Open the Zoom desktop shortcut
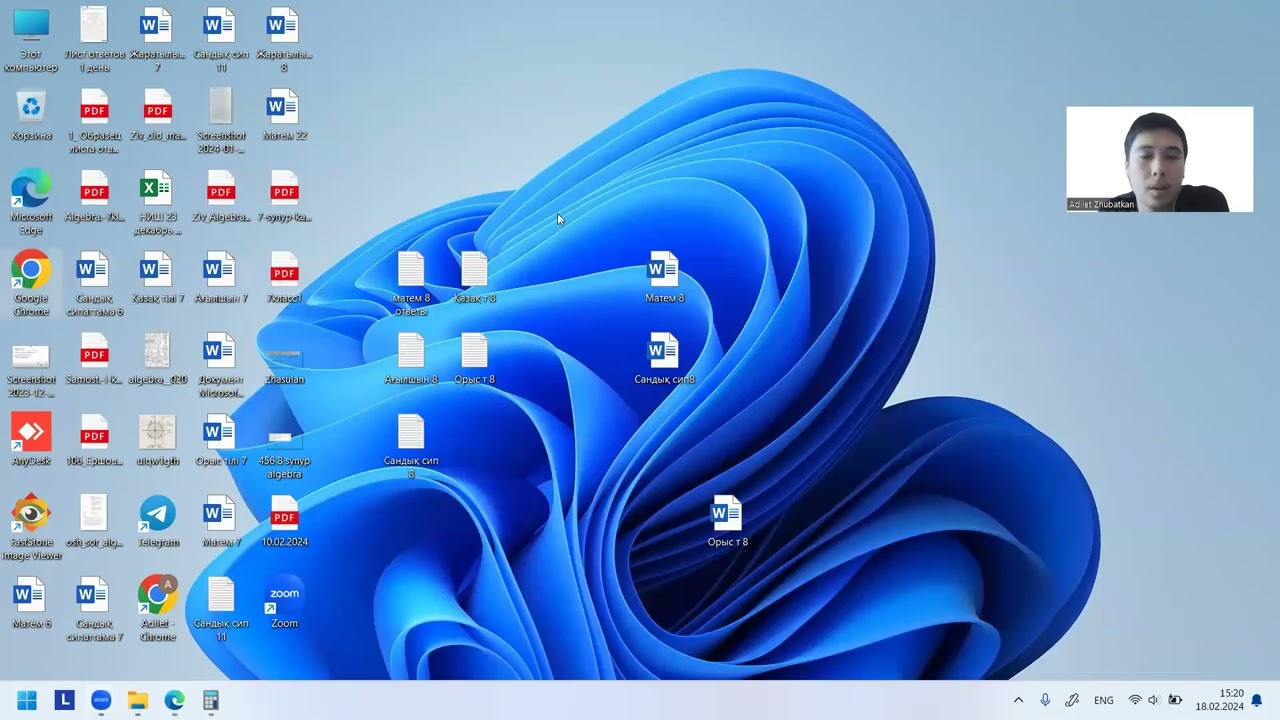Image resolution: width=1280 pixels, height=720 pixels. 284,602
